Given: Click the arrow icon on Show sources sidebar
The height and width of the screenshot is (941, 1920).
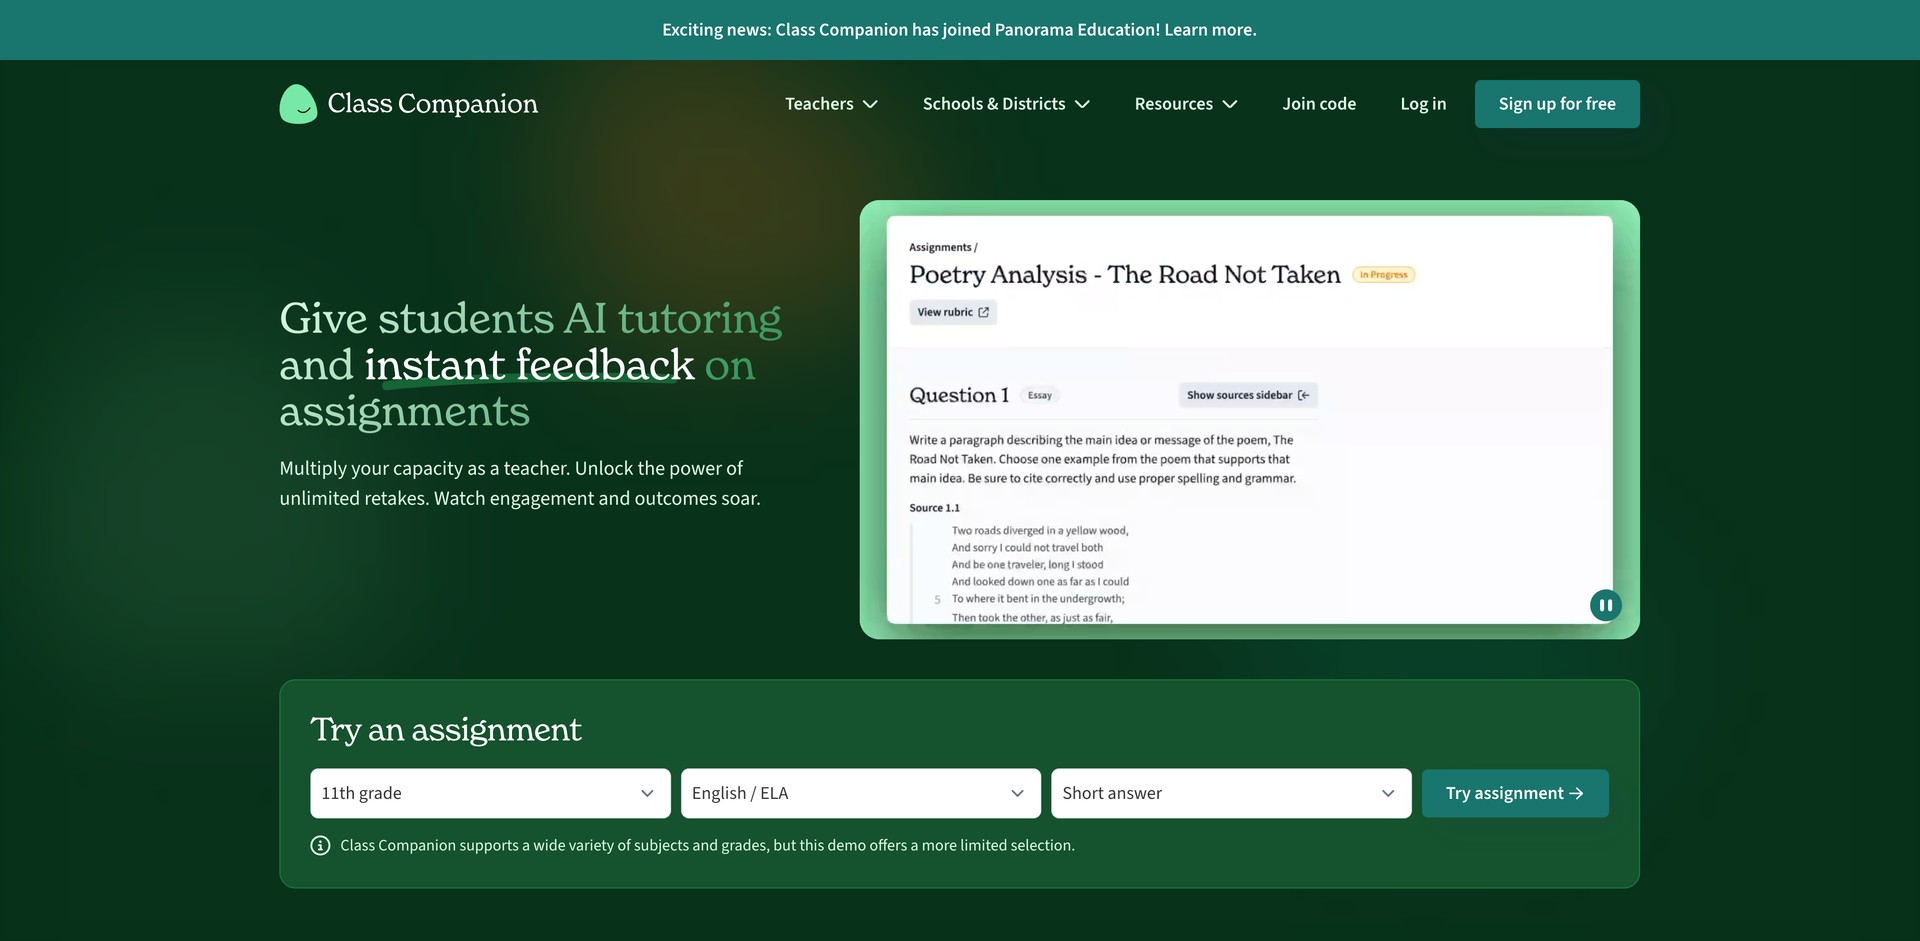Looking at the screenshot, I should 1303,395.
